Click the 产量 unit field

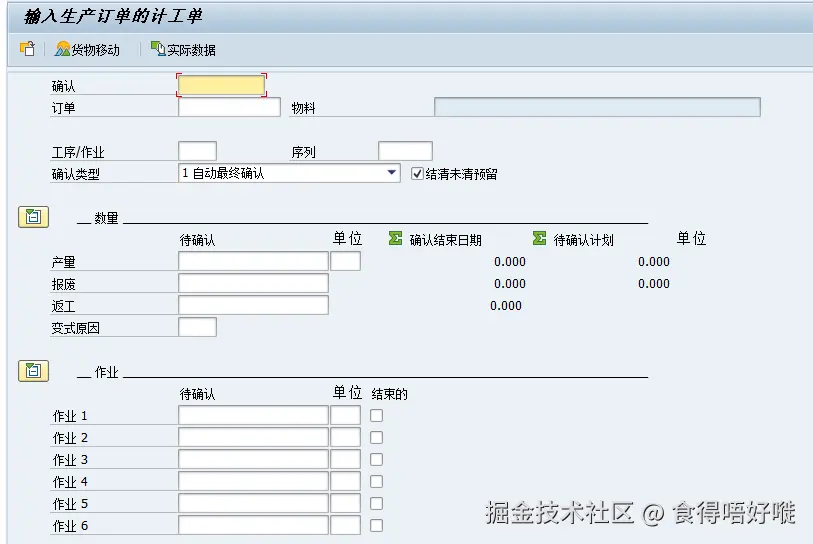[346, 261]
